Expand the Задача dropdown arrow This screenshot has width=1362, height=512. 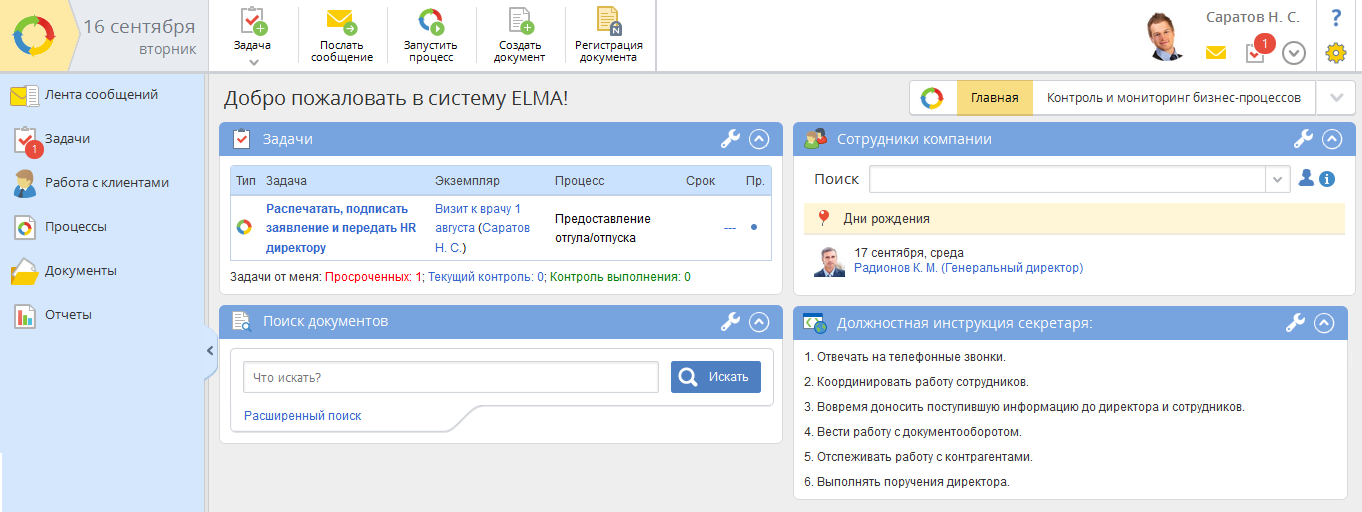click(x=253, y=62)
